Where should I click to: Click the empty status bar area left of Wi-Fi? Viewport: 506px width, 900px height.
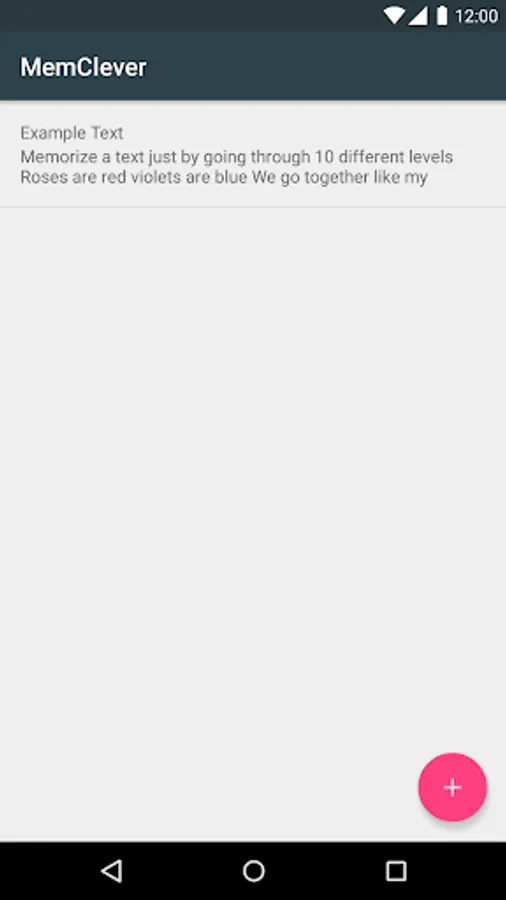[x=189, y=15]
